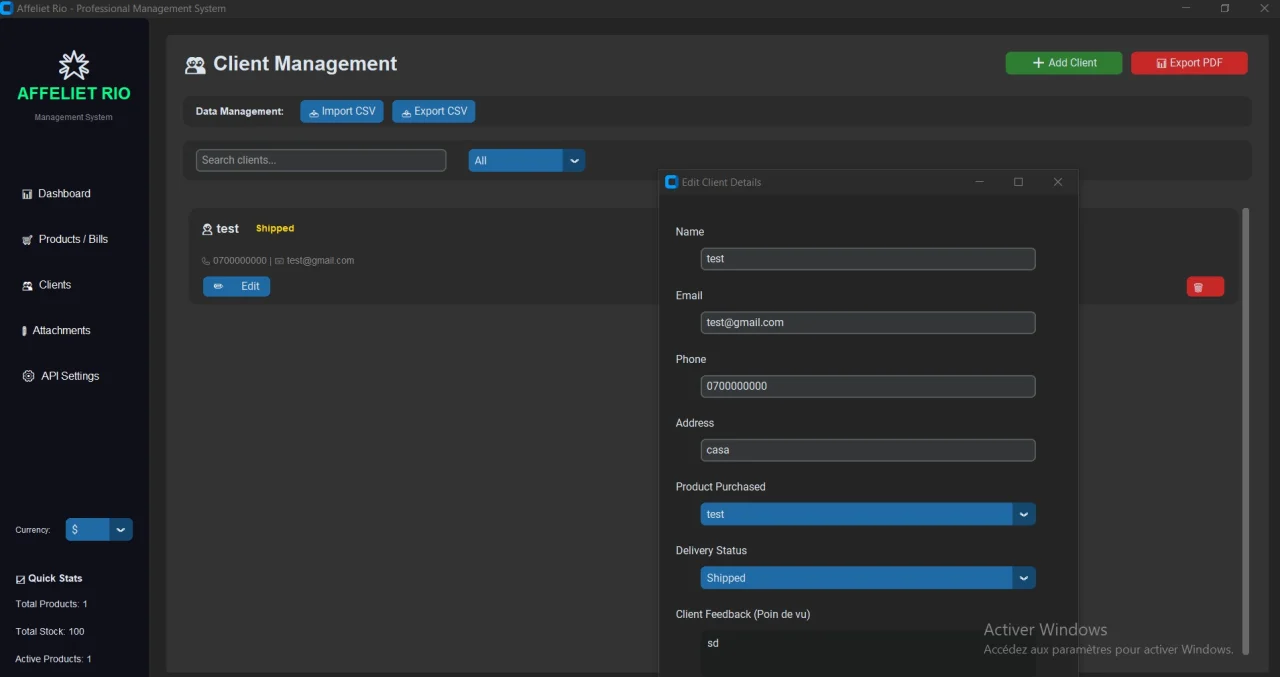Click the Active Products: 1 stat
The height and width of the screenshot is (677, 1280).
click(53, 659)
